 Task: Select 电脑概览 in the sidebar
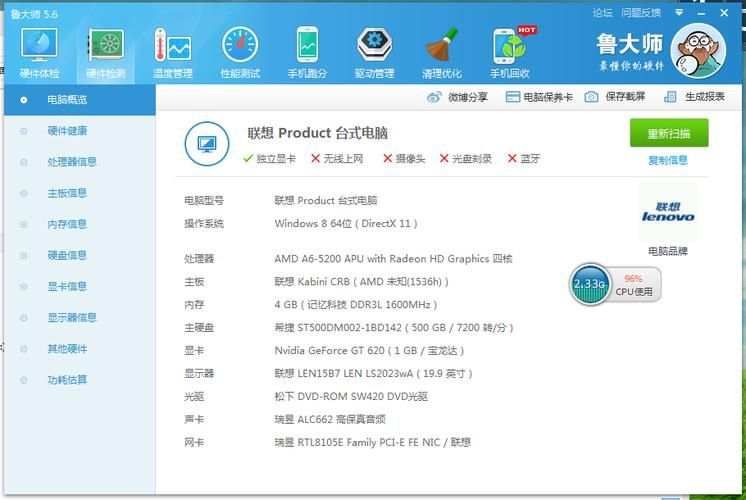[x=79, y=100]
